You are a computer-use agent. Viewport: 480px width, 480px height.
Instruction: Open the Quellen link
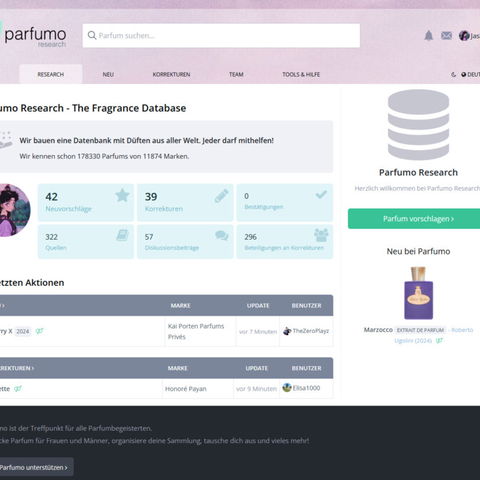(56, 248)
